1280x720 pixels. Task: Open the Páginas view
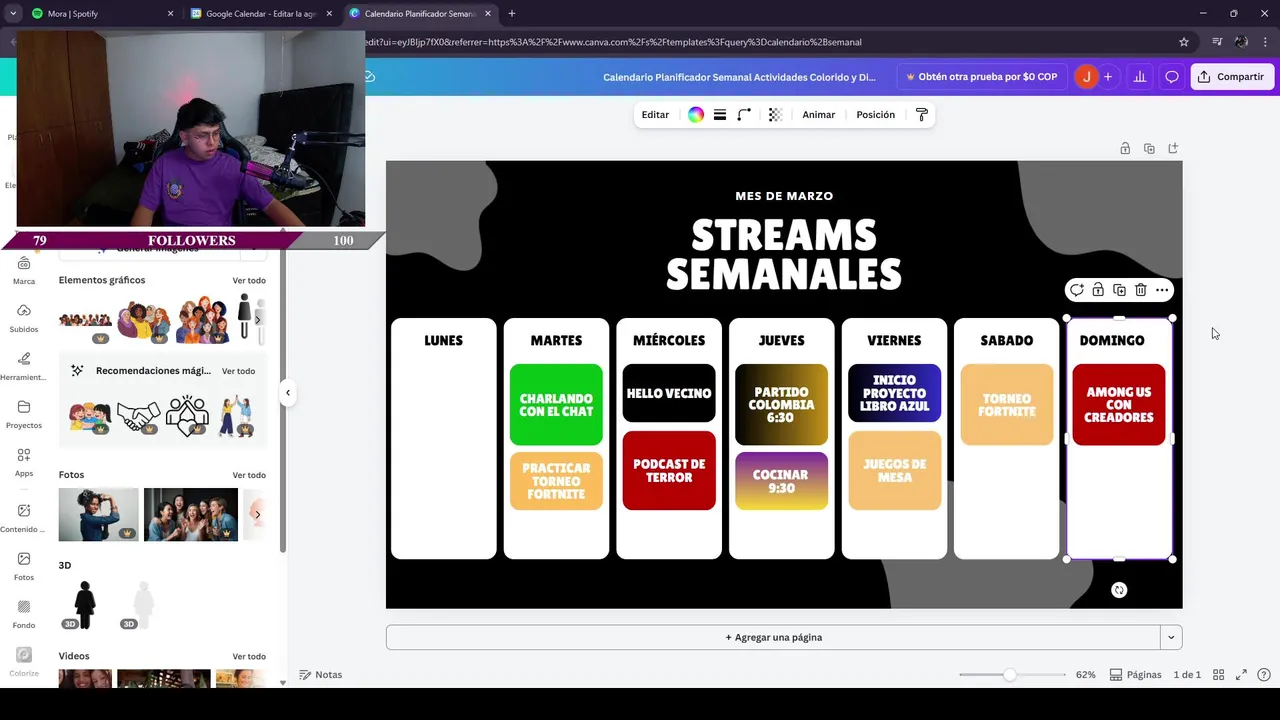(1135, 675)
